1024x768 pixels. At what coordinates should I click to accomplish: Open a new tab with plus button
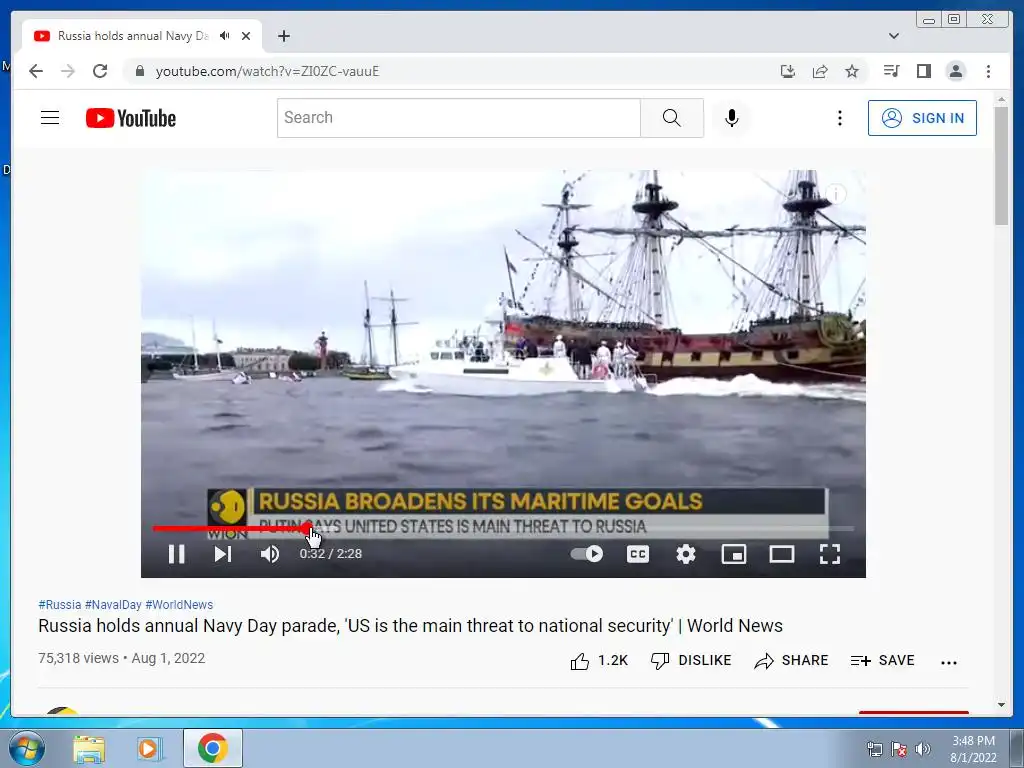pyautogui.click(x=283, y=36)
